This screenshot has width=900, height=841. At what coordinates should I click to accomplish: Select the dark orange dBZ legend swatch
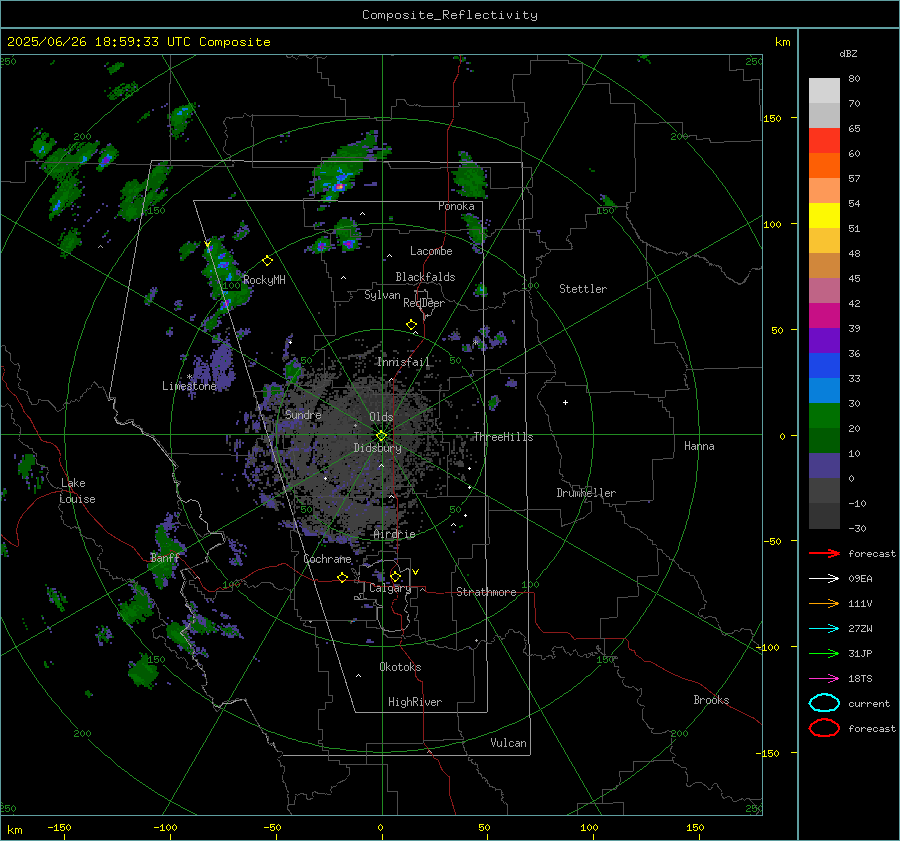[x=824, y=165]
